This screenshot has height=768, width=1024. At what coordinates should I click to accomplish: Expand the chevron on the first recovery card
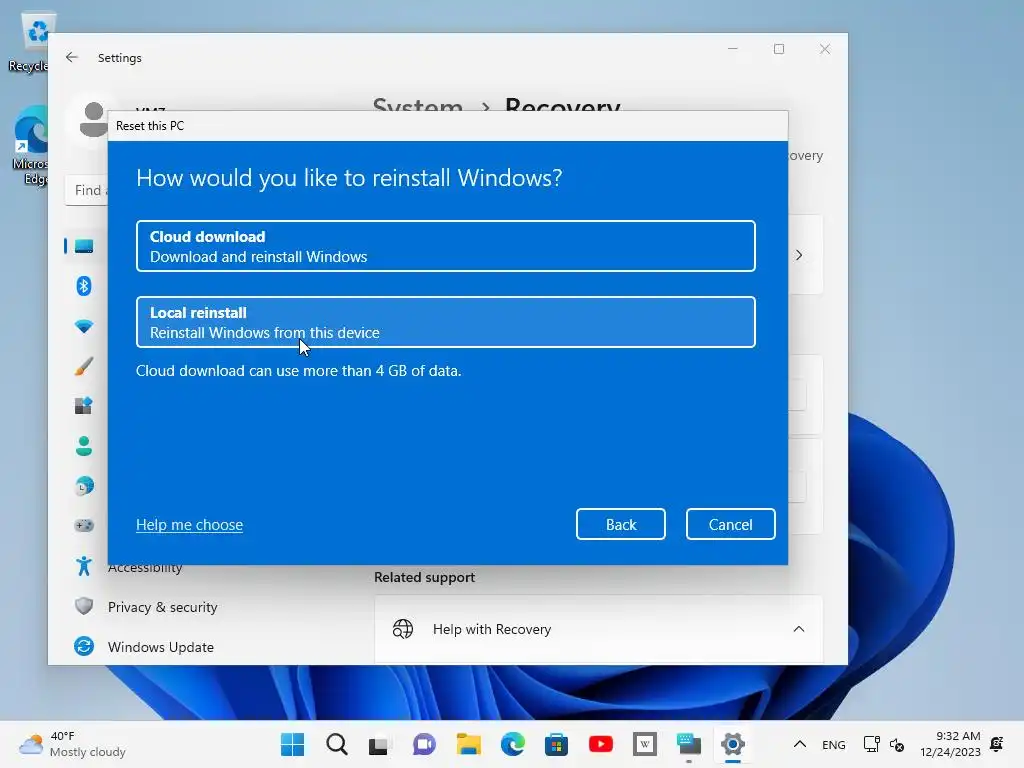[799, 255]
